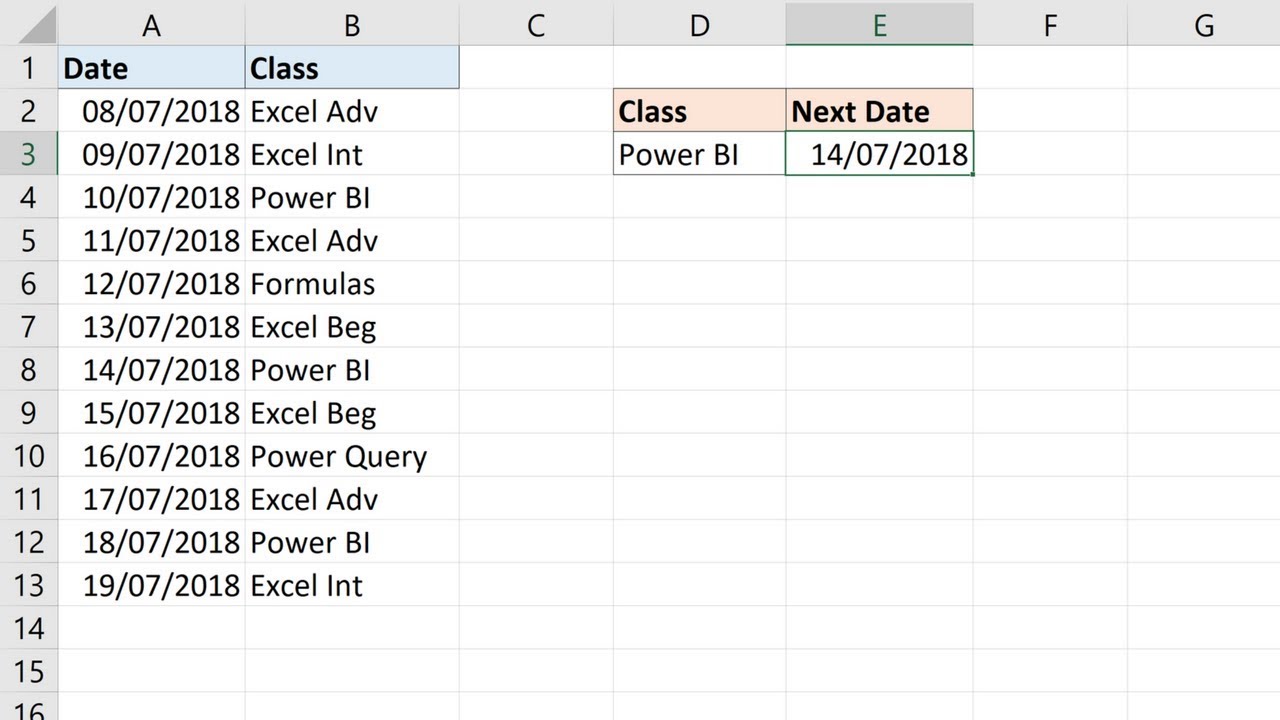
Task: Select row 8 header
Action: pyautogui.click(x=28, y=369)
